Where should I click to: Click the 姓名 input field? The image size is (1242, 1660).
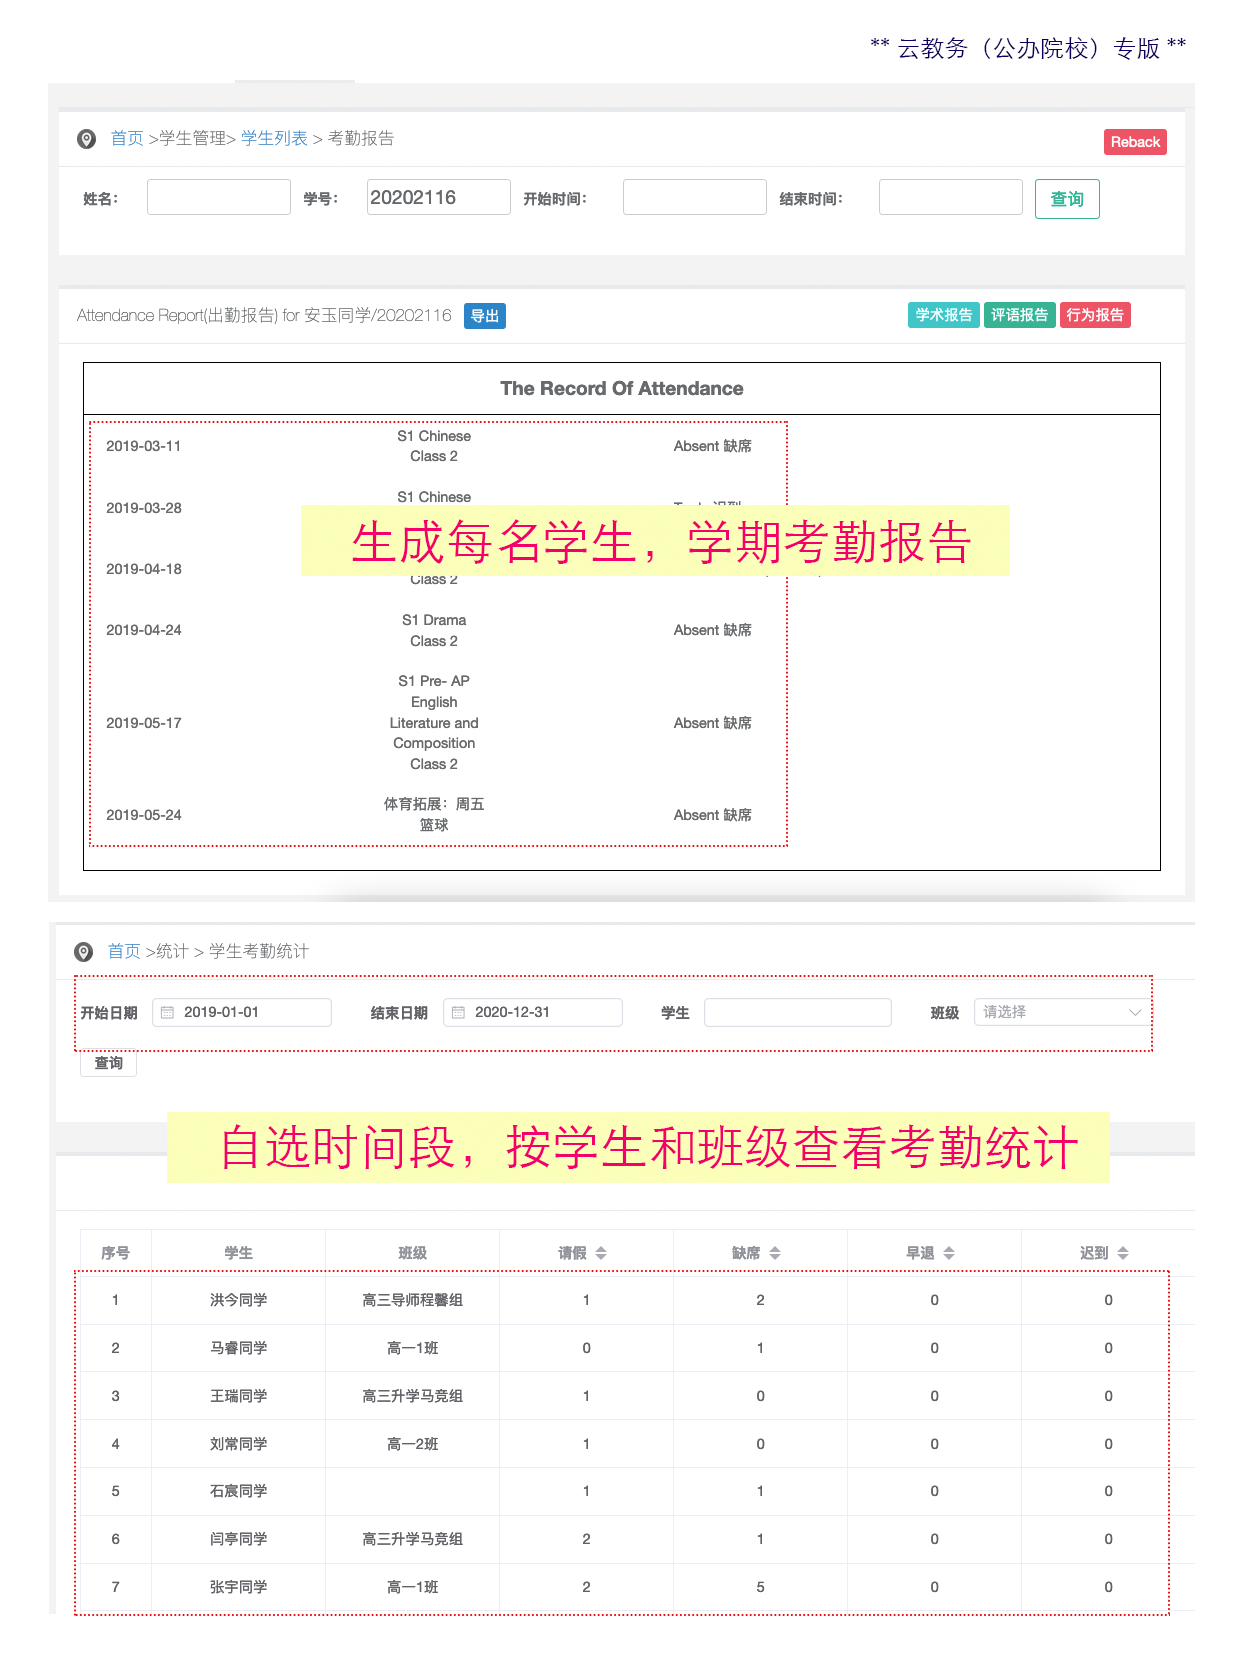coord(219,197)
